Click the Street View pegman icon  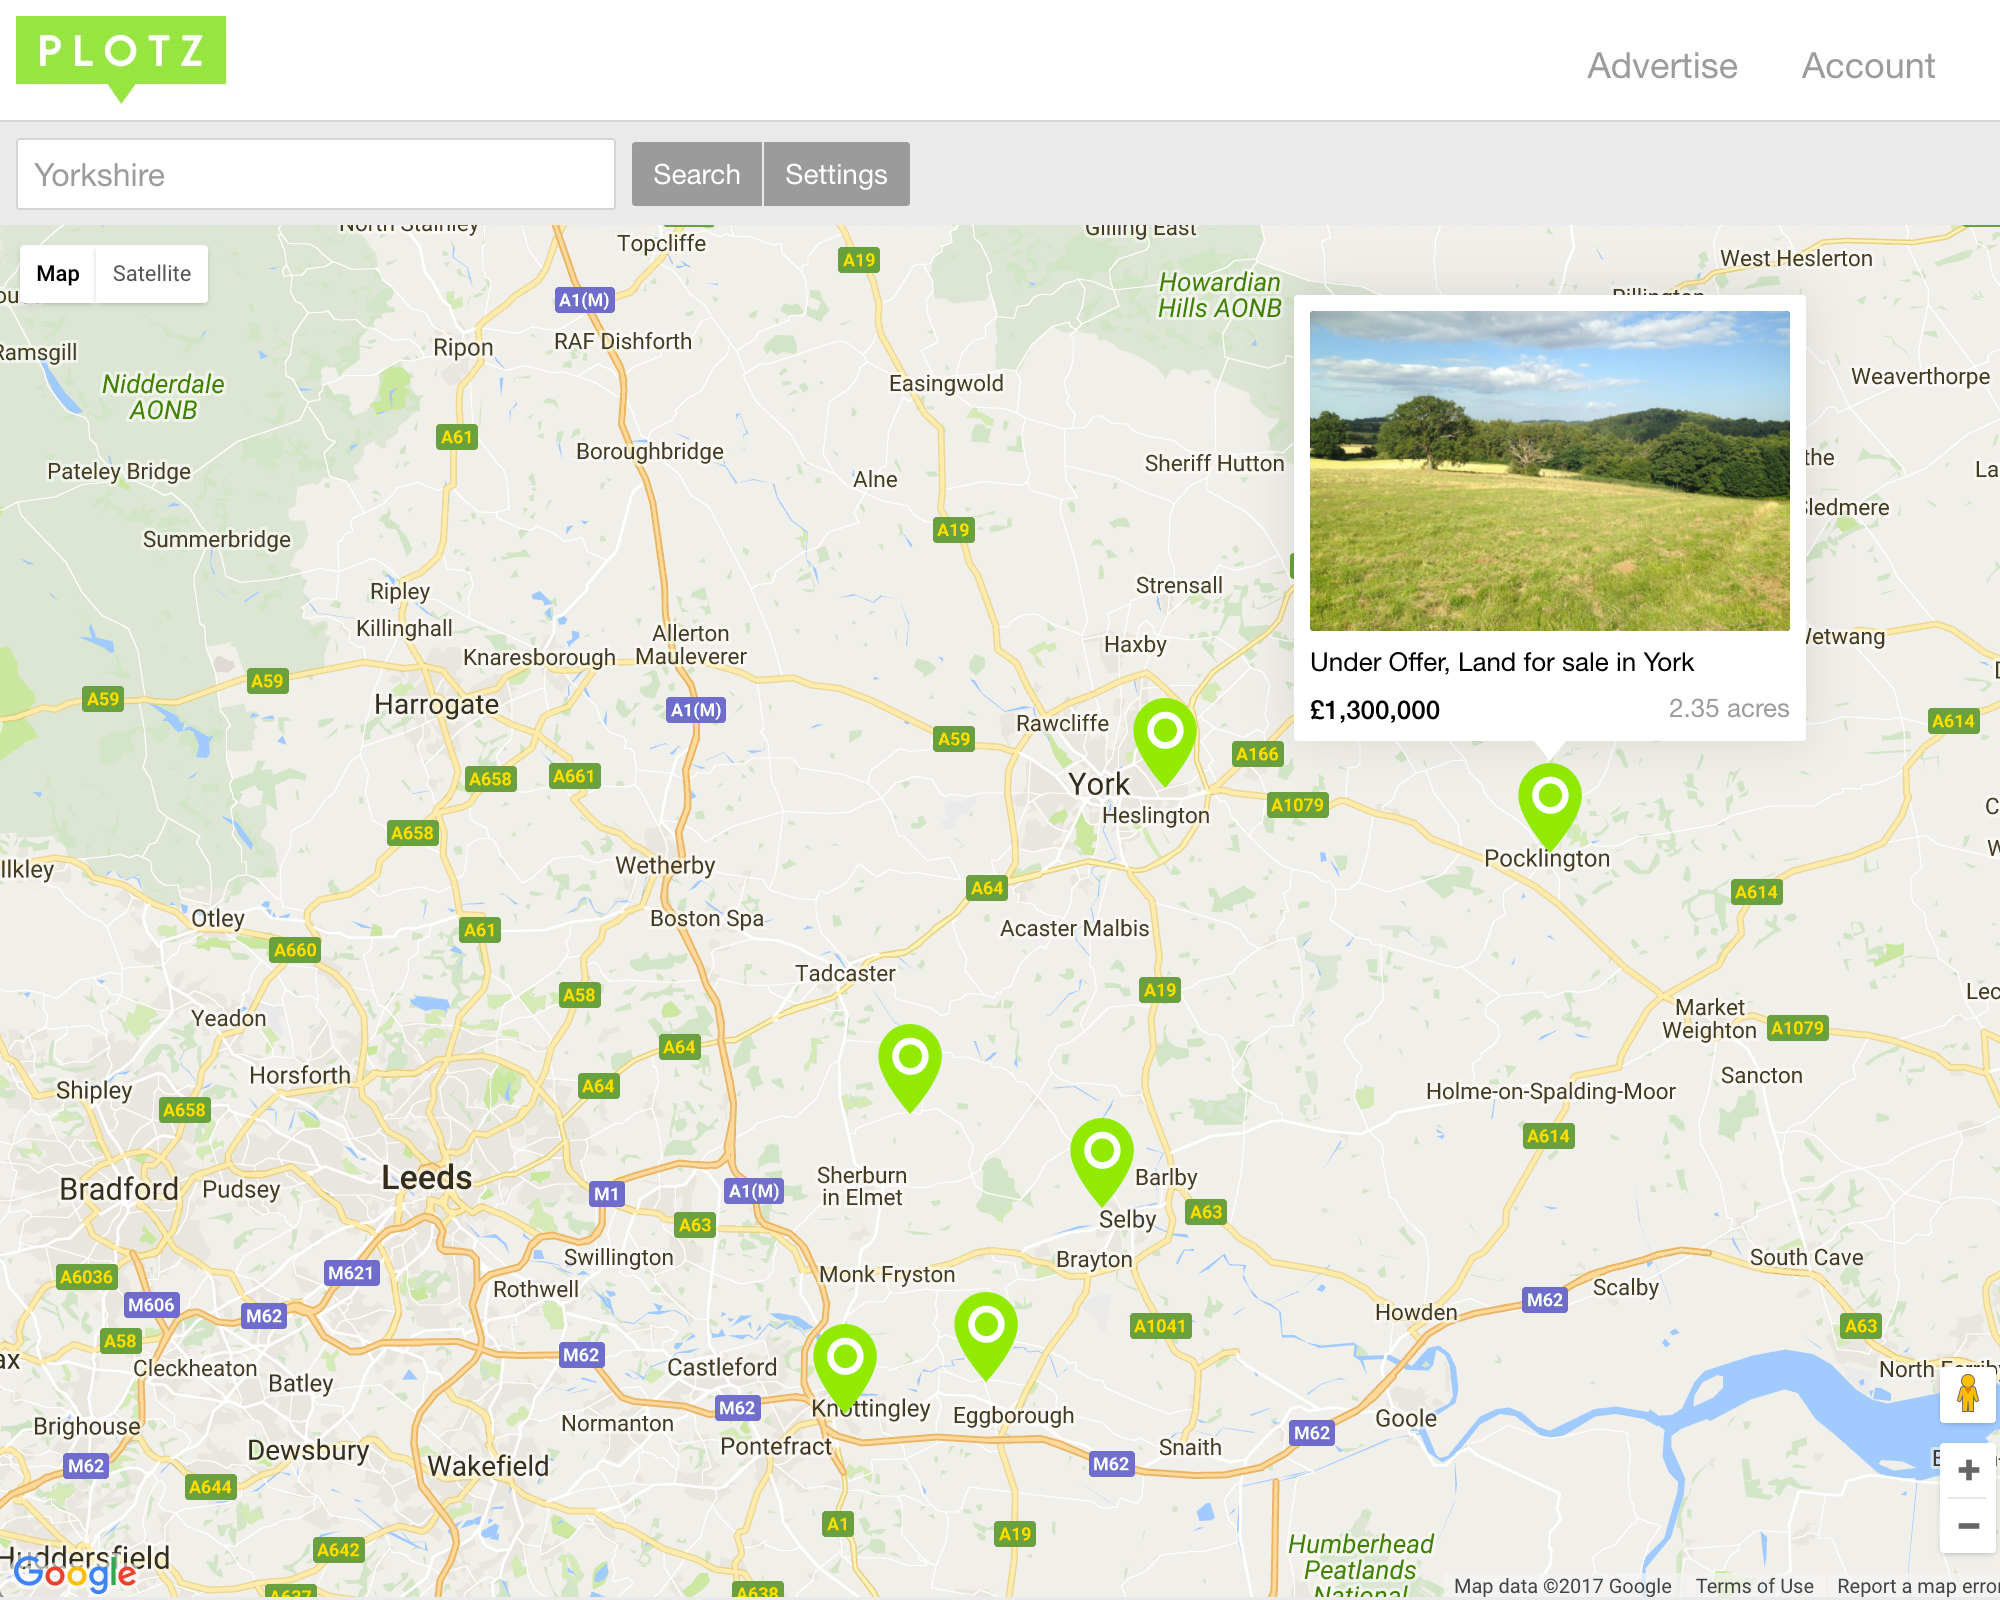tap(1967, 1393)
